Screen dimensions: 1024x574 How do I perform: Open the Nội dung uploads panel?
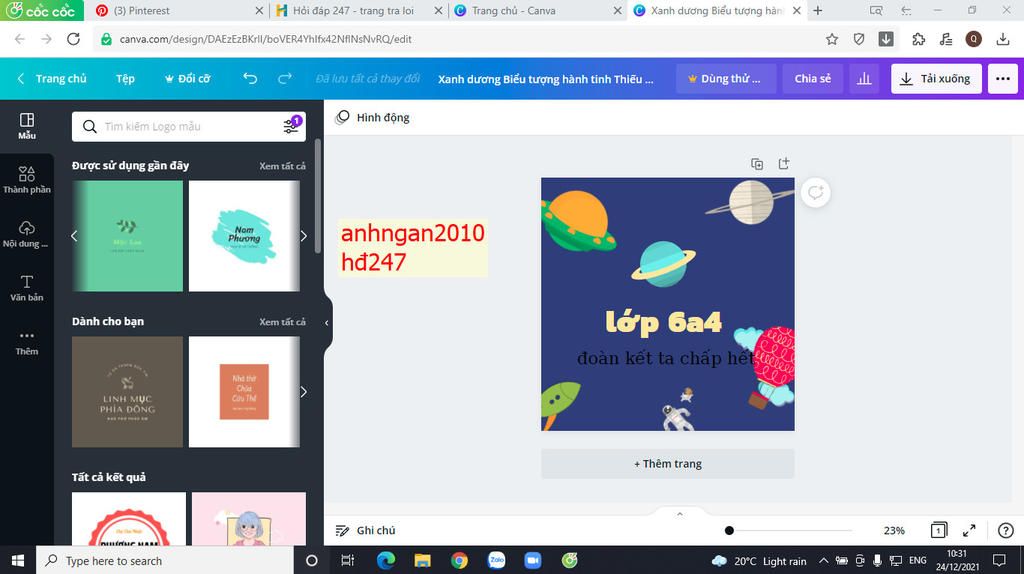(x=27, y=234)
